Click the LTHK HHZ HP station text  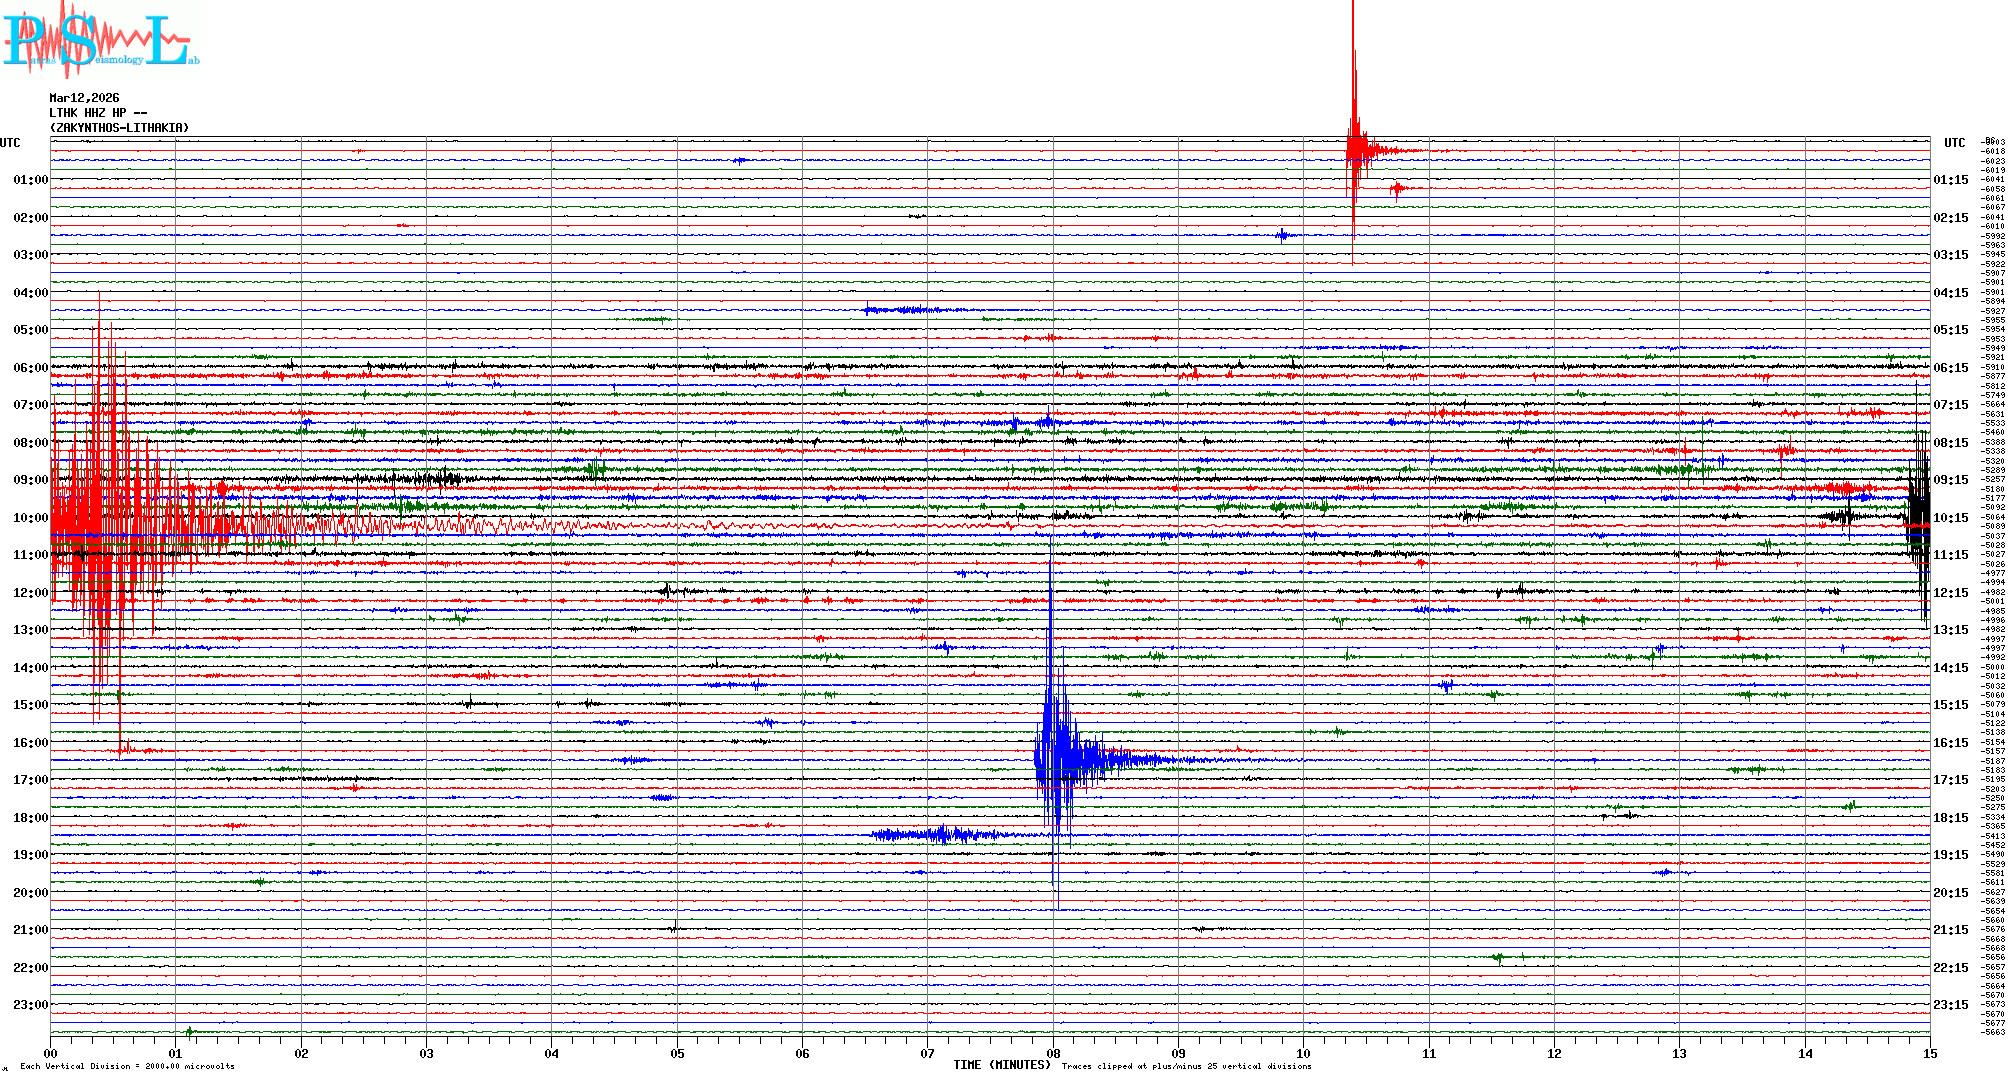click(98, 113)
